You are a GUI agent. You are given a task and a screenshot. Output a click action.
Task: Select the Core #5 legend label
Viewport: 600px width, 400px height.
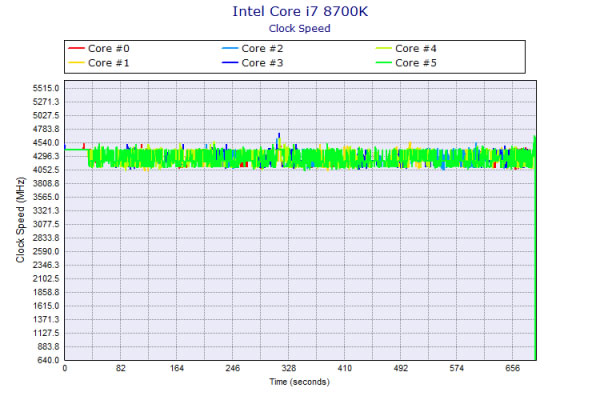[416, 63]
